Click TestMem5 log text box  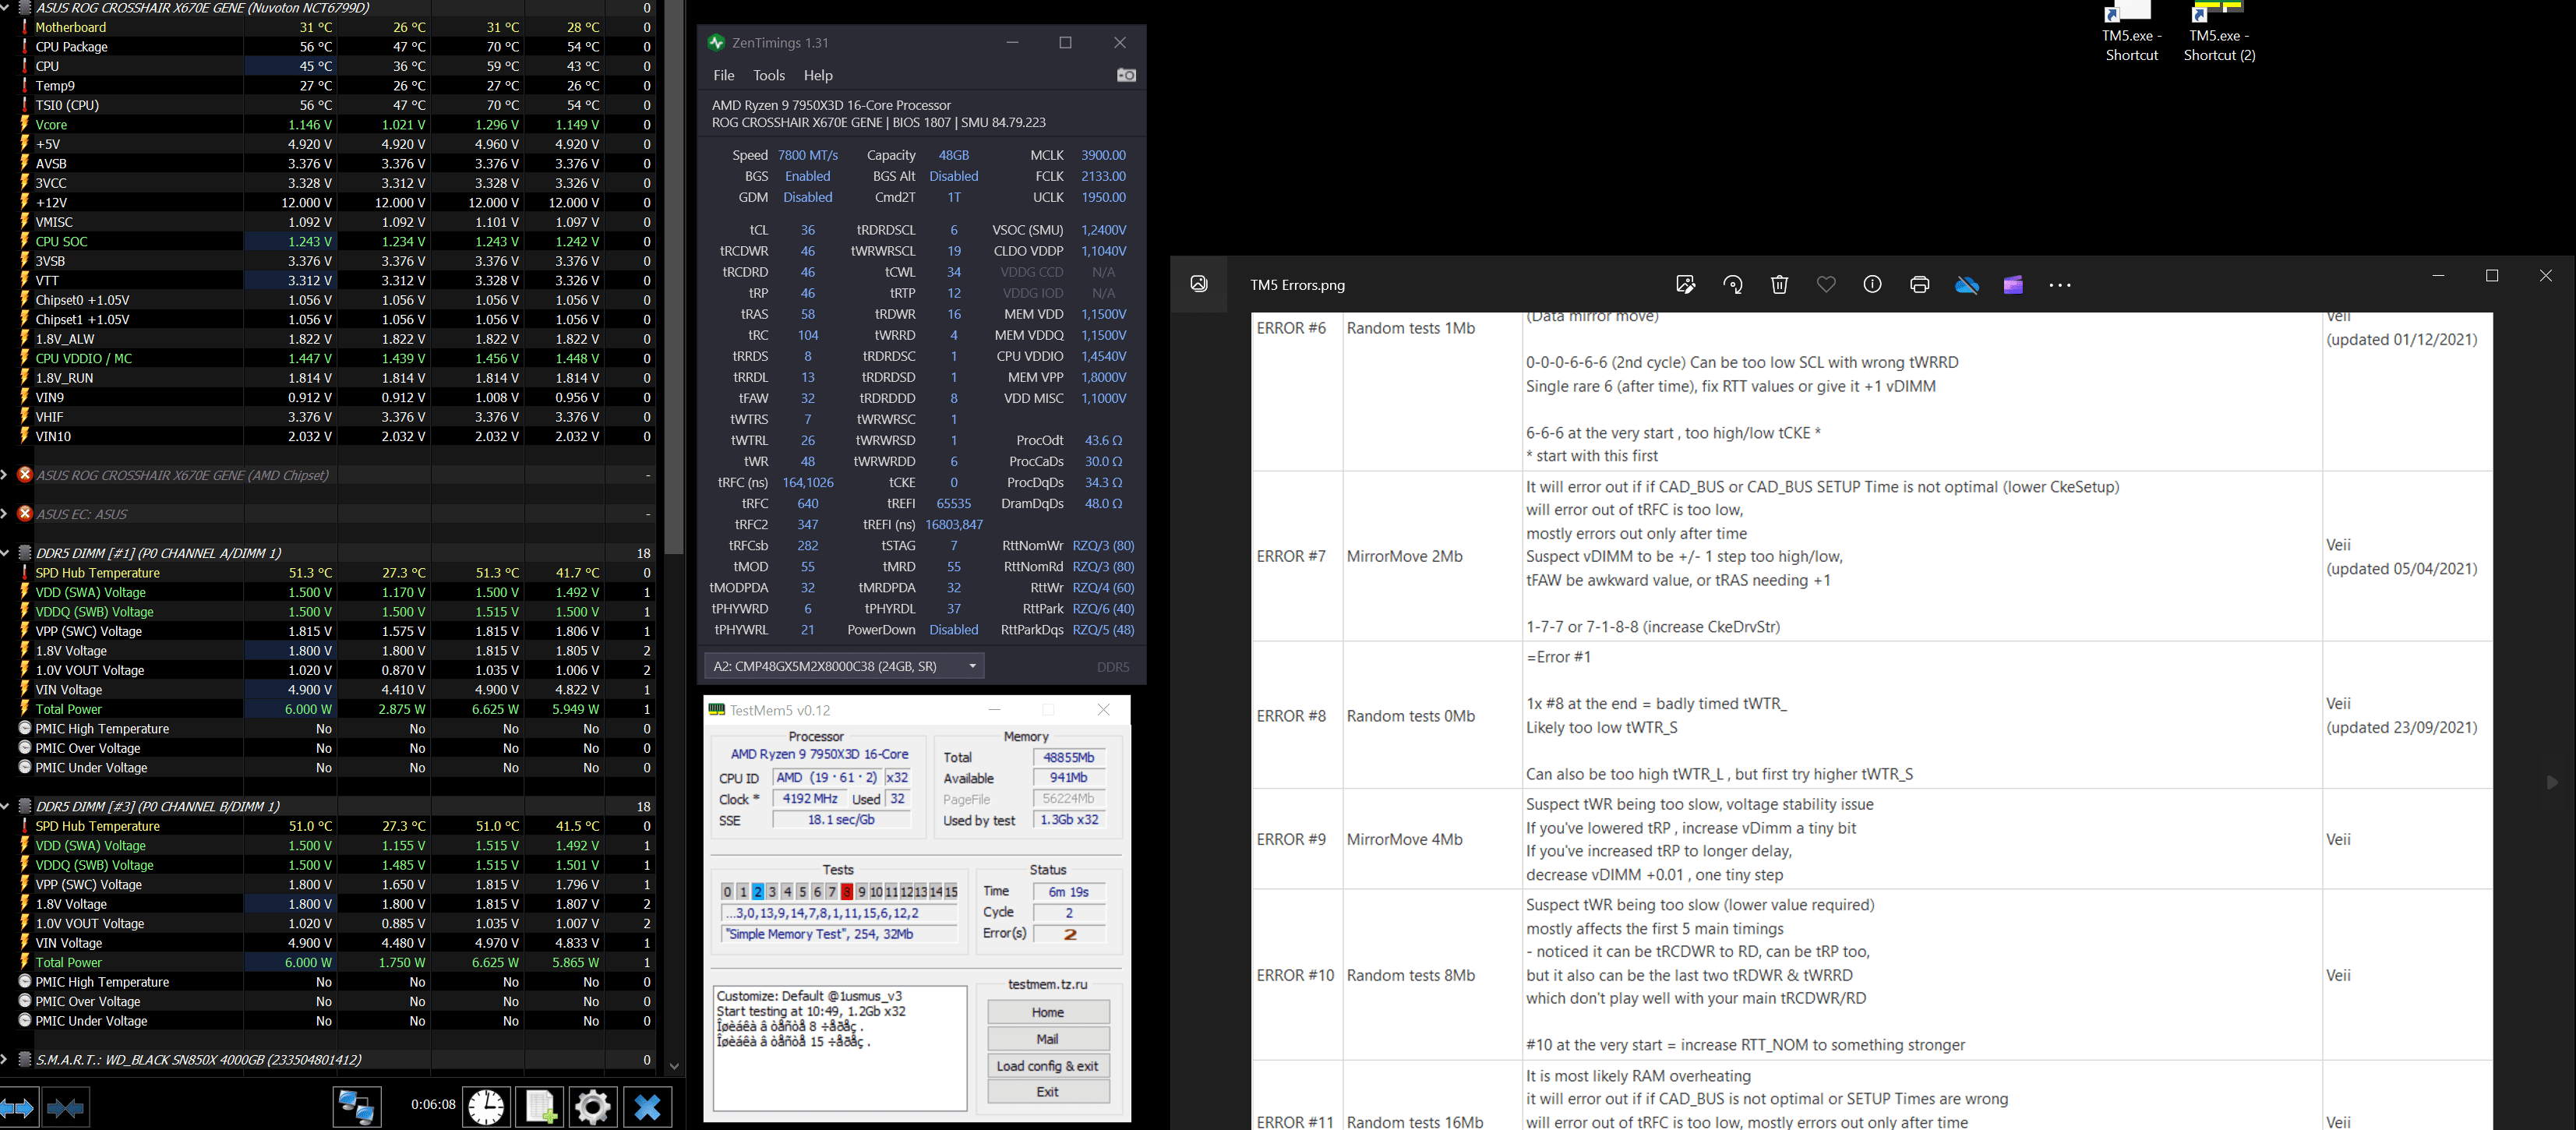point(840,1048)
